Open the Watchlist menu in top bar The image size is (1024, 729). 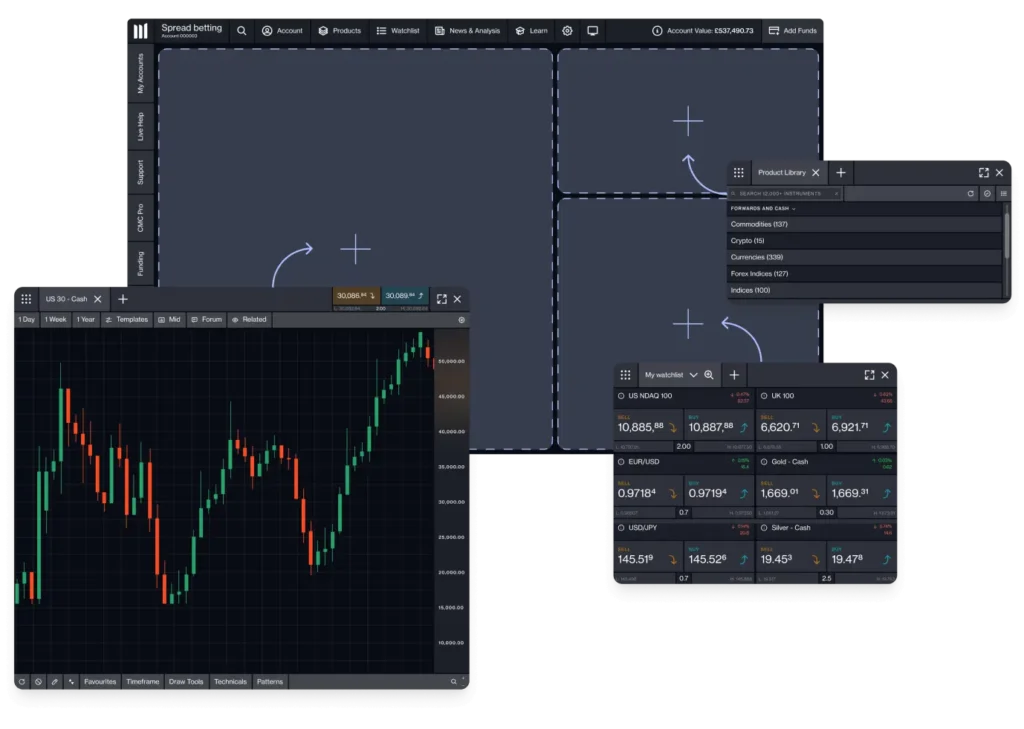point(398,31)
